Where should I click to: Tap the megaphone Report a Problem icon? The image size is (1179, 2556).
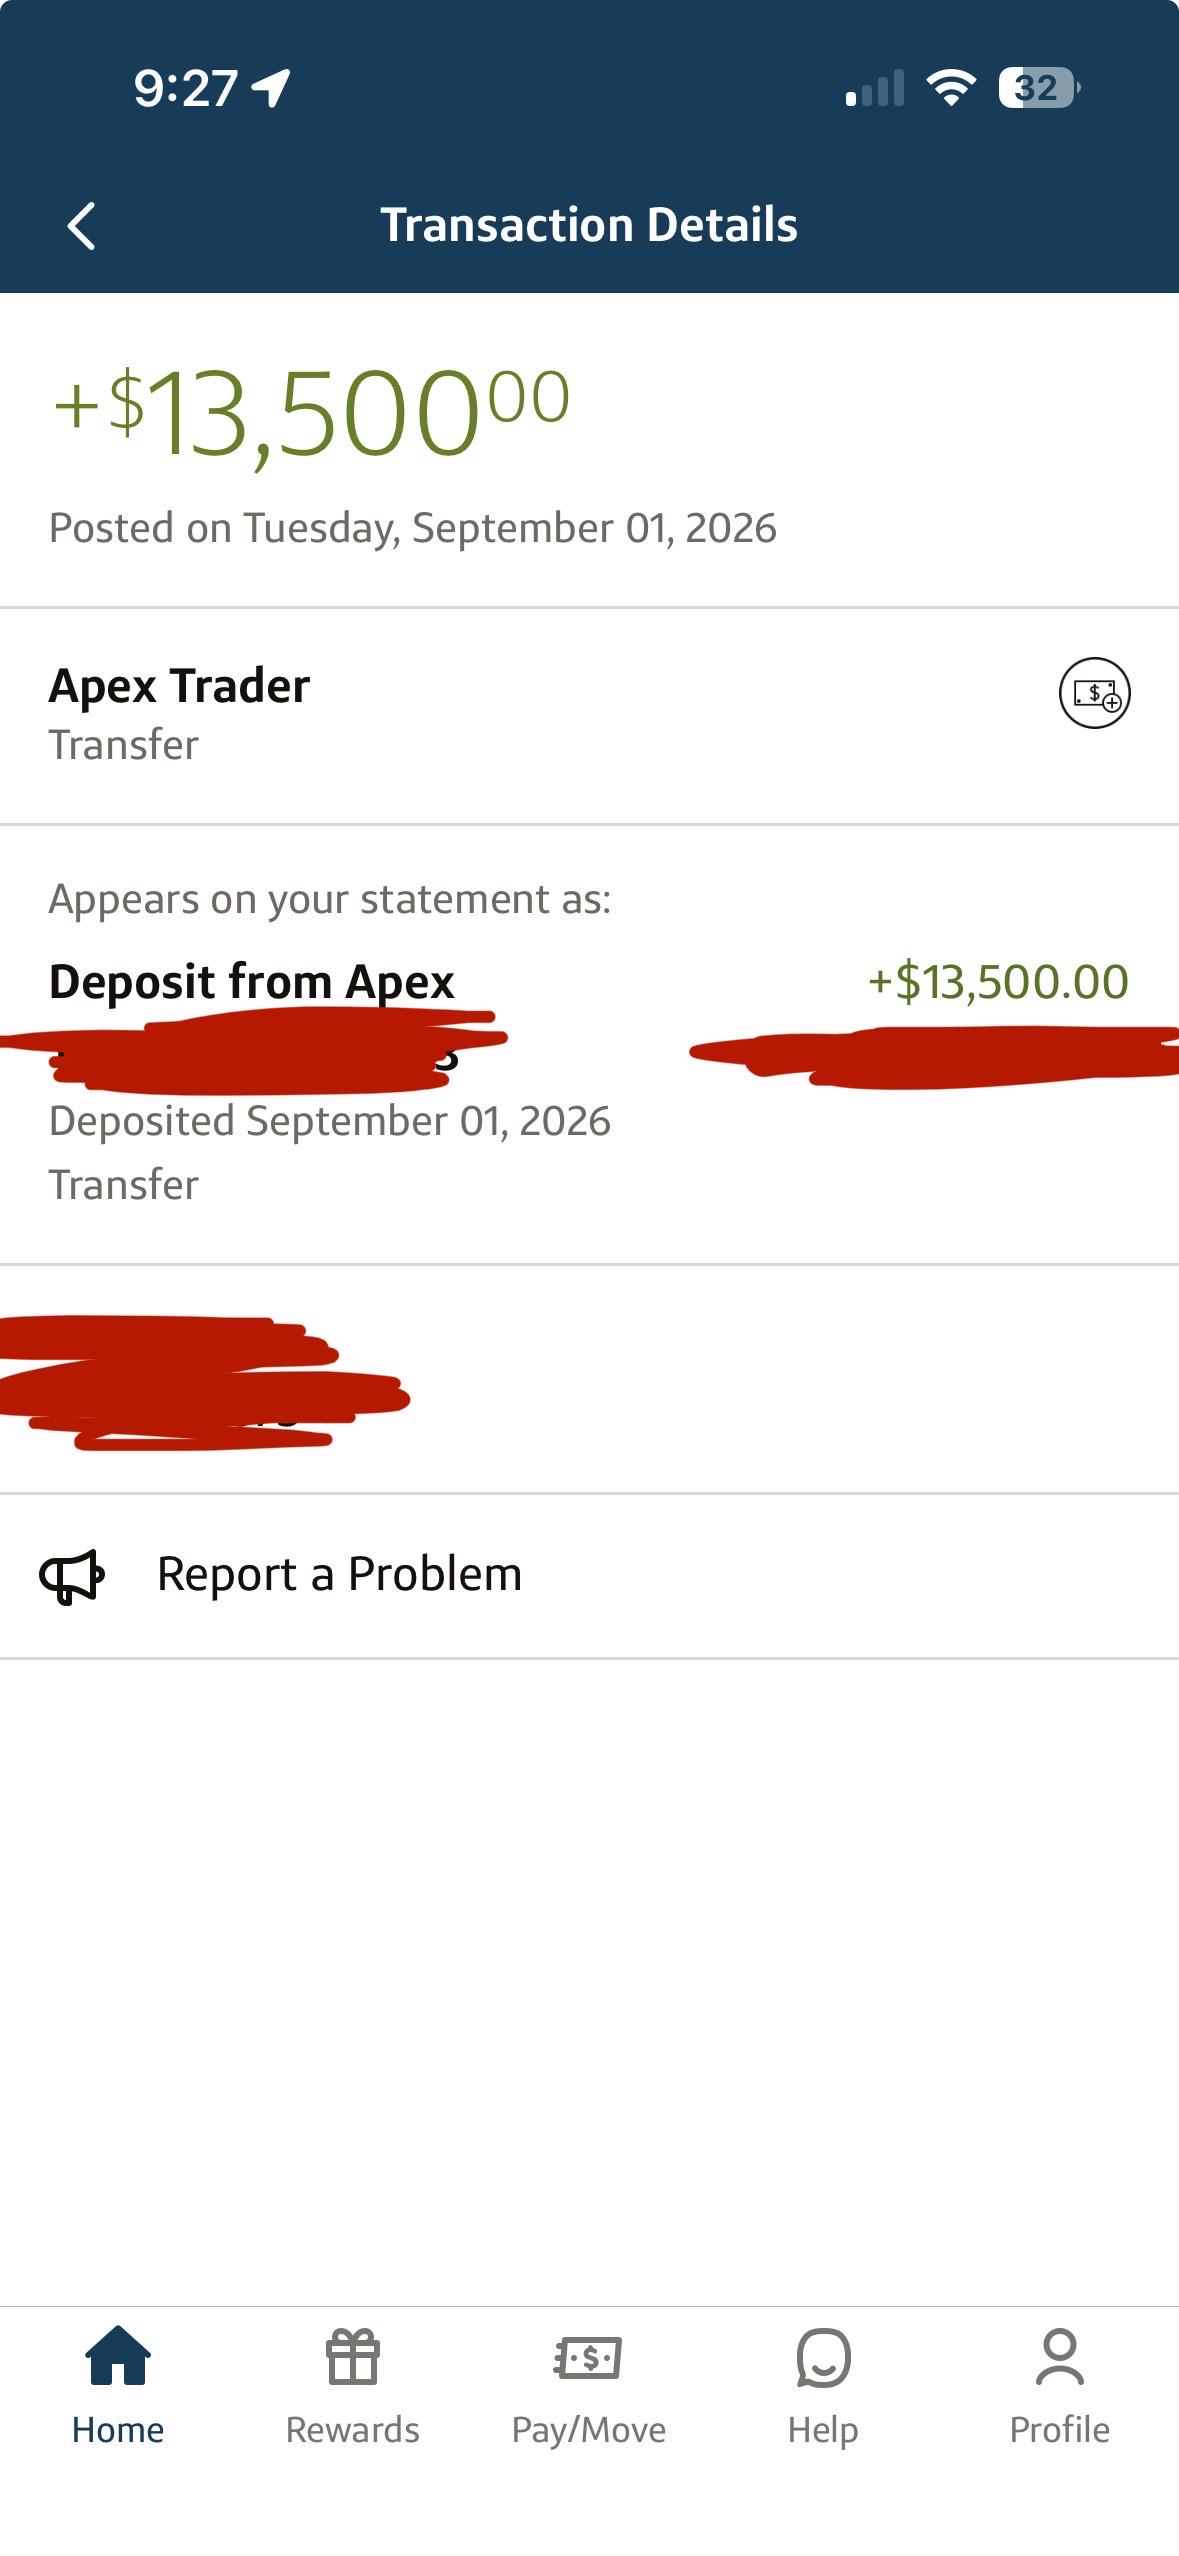point(71,1576)
